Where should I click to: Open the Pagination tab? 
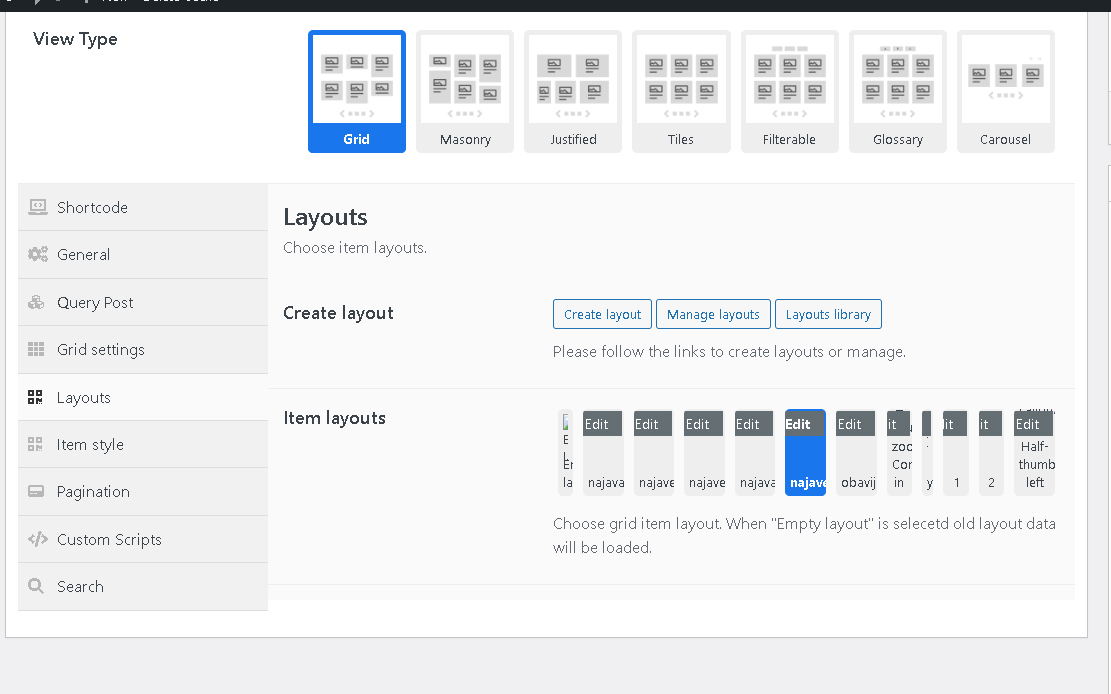93,492
